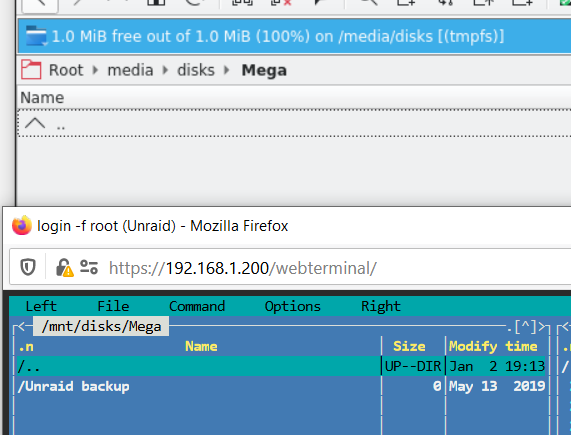The image size is (571, 435).
Task: Click the 'May 13 2019' modify time cell
Action: coord(497,386)
